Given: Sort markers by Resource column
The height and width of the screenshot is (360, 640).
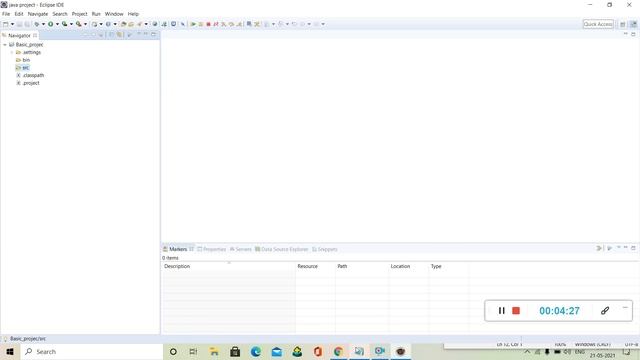Looking at the screenshot, I should (x=315, y=266).
